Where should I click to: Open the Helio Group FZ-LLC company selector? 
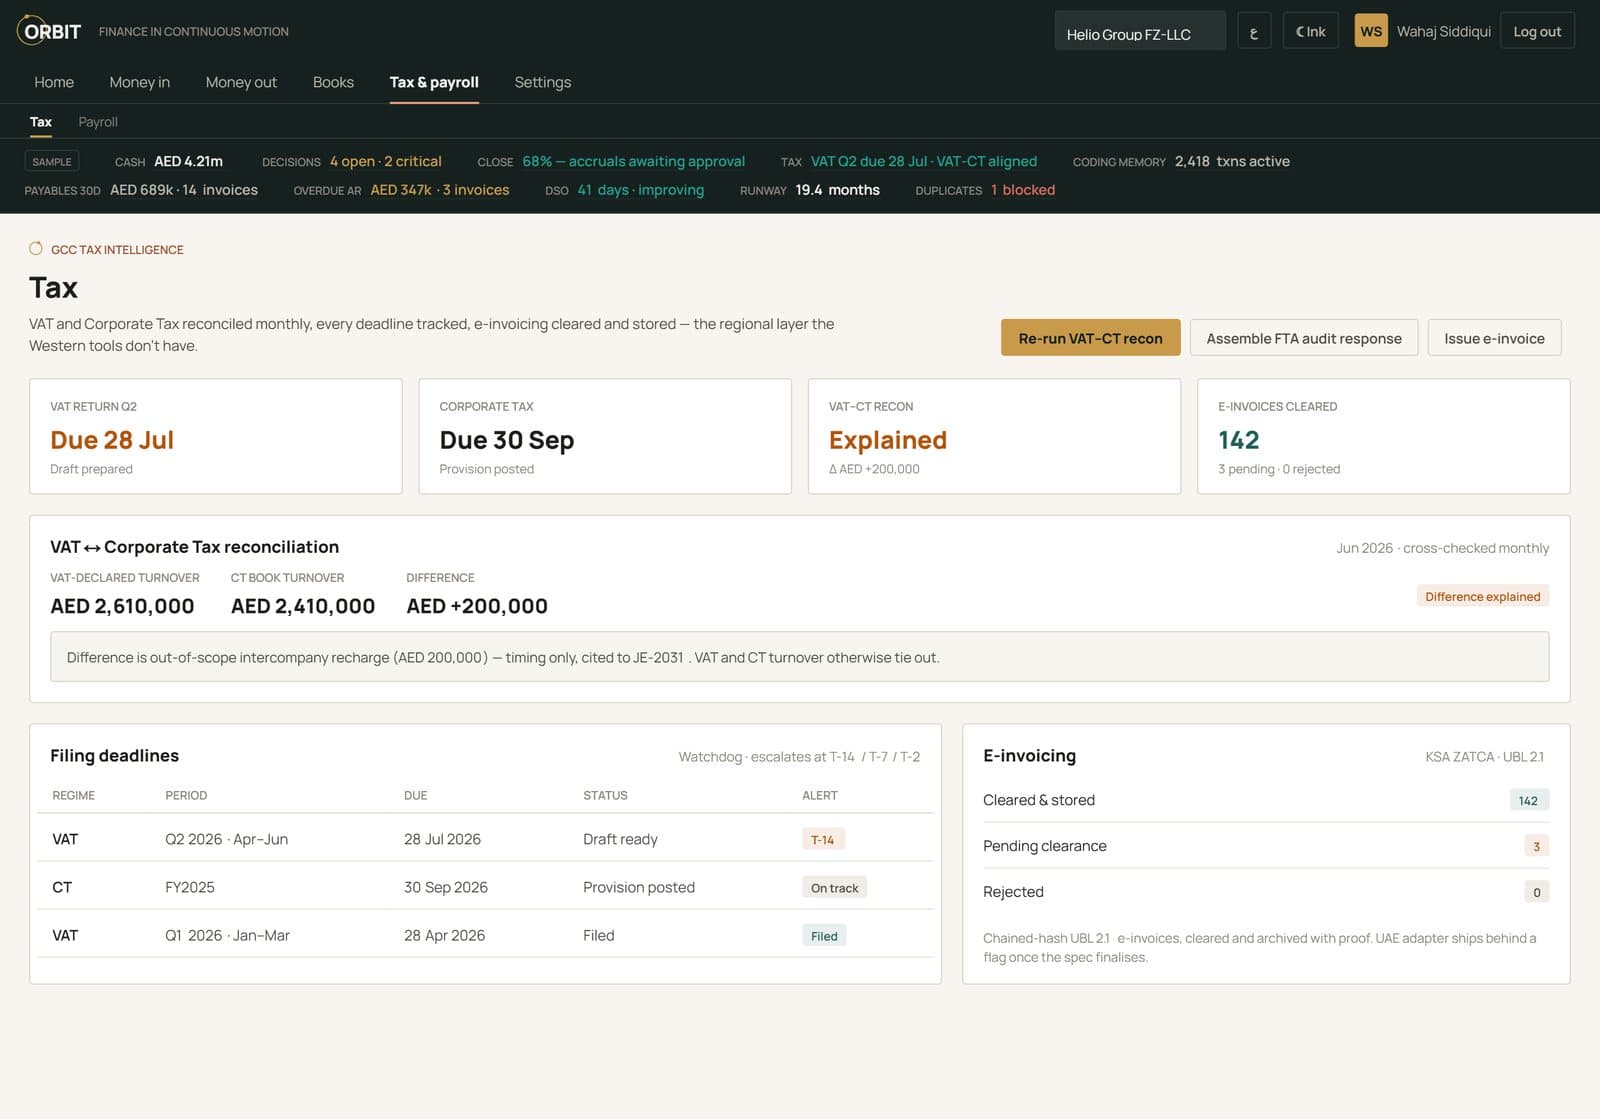coord(1140,31)
